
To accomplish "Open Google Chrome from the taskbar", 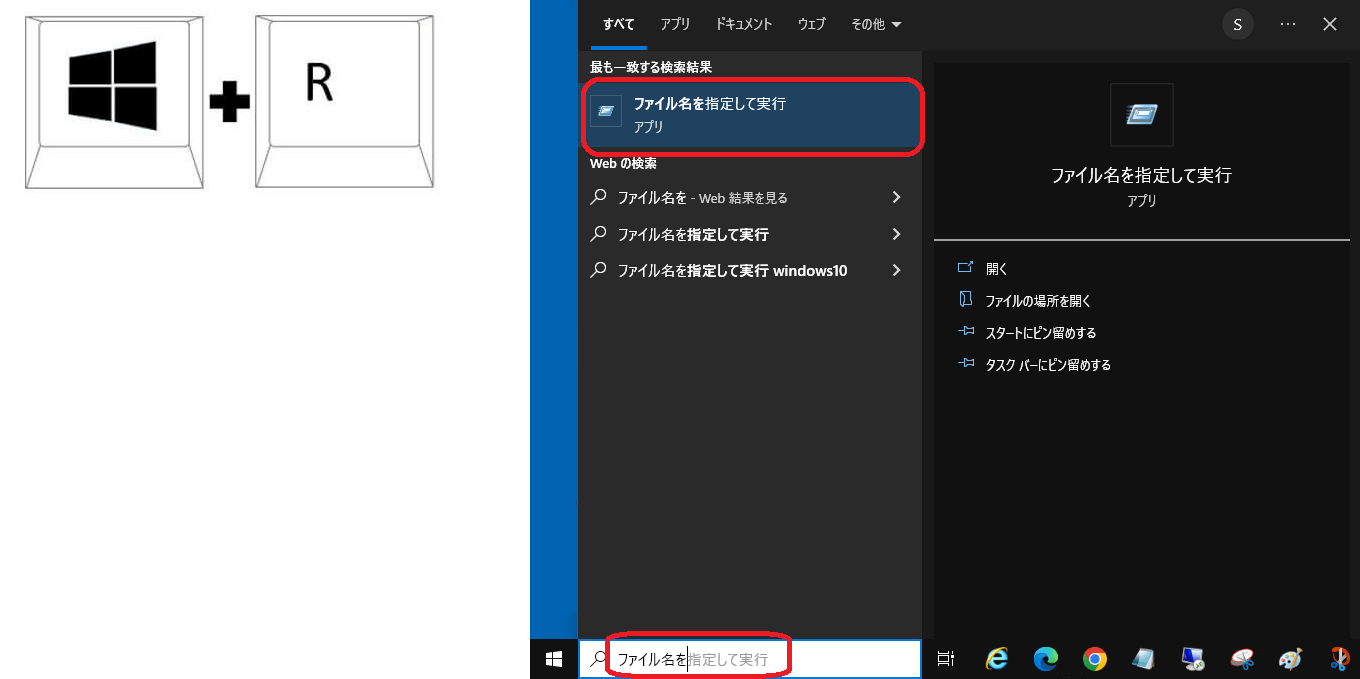I will [1095, 659].
